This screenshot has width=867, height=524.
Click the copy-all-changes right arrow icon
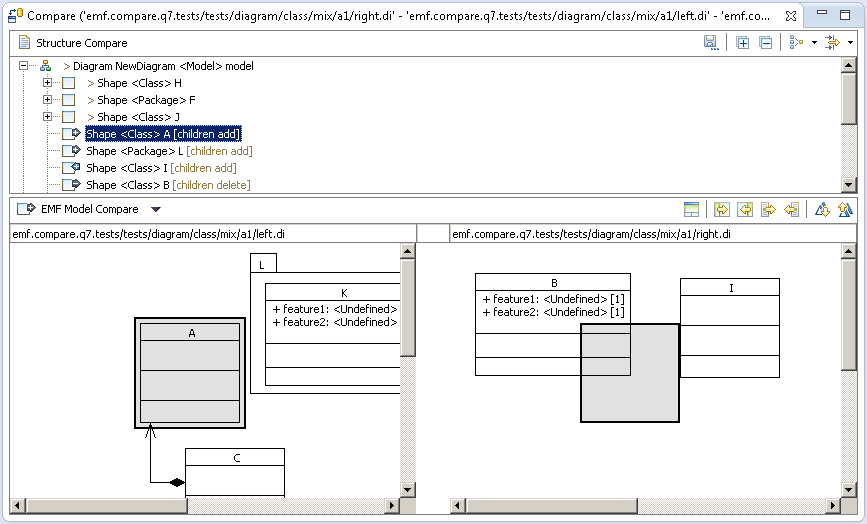point(768,209)
